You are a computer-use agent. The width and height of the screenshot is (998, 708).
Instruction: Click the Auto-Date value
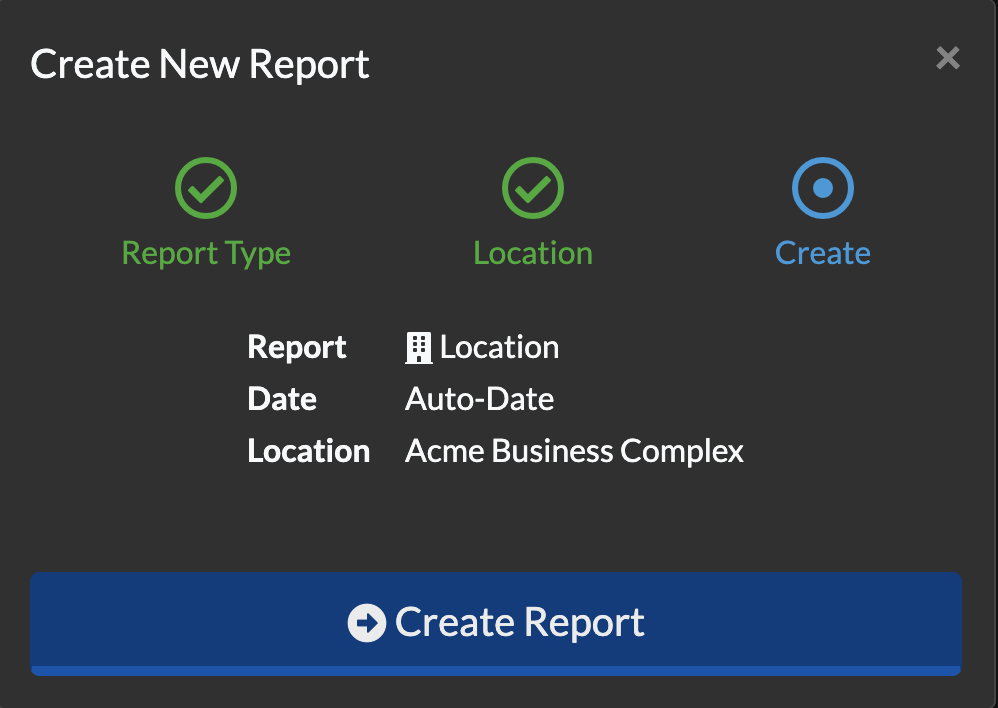[x=478, y=398]
